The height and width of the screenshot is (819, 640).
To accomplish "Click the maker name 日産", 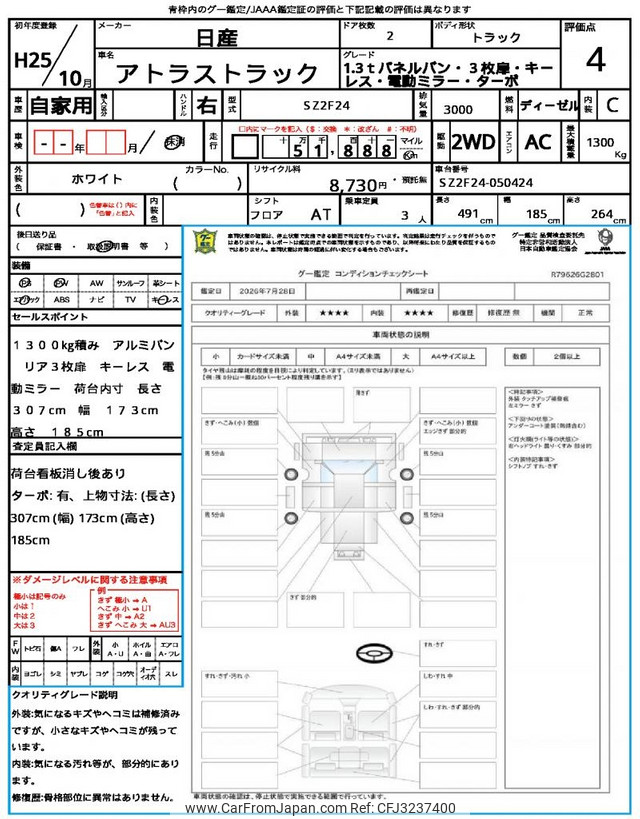I will [x=217, y=38].
